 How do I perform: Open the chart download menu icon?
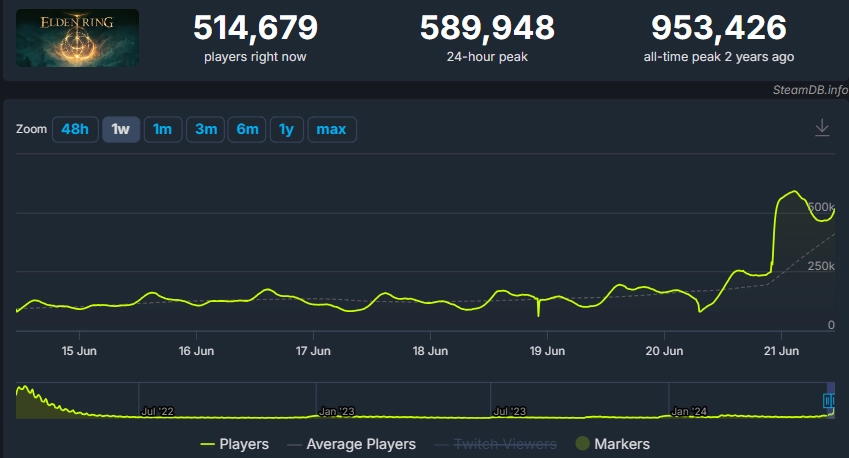tap(822, 128)
